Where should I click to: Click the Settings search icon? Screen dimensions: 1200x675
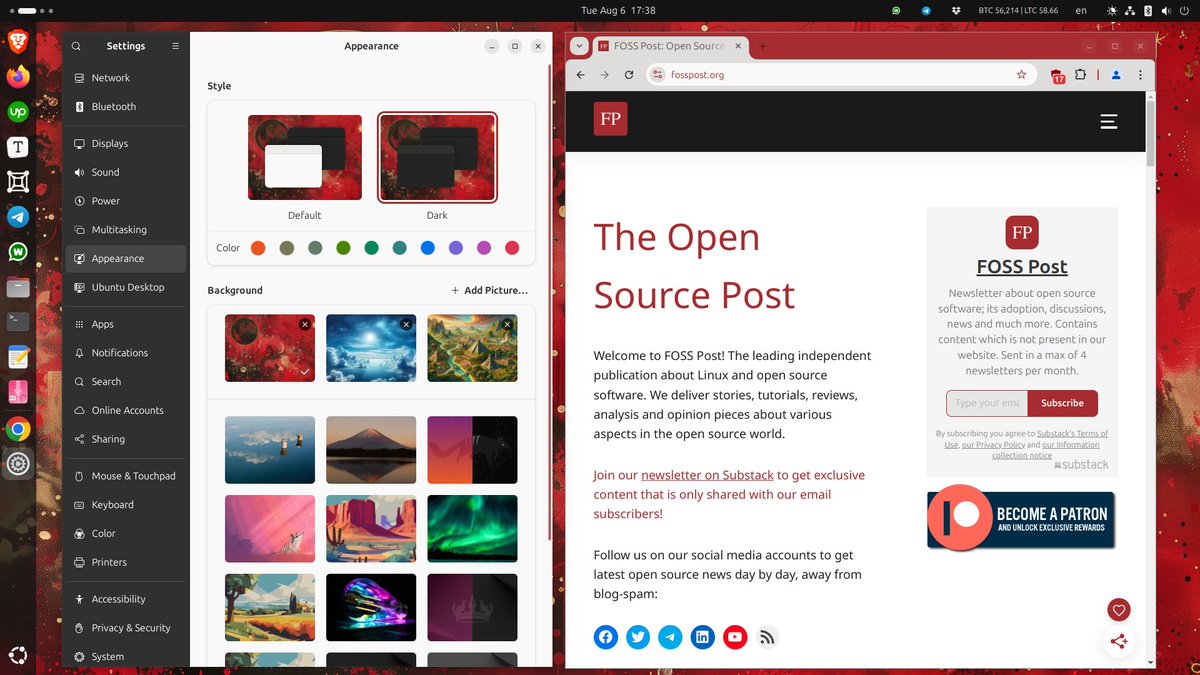tap(76, 46)
